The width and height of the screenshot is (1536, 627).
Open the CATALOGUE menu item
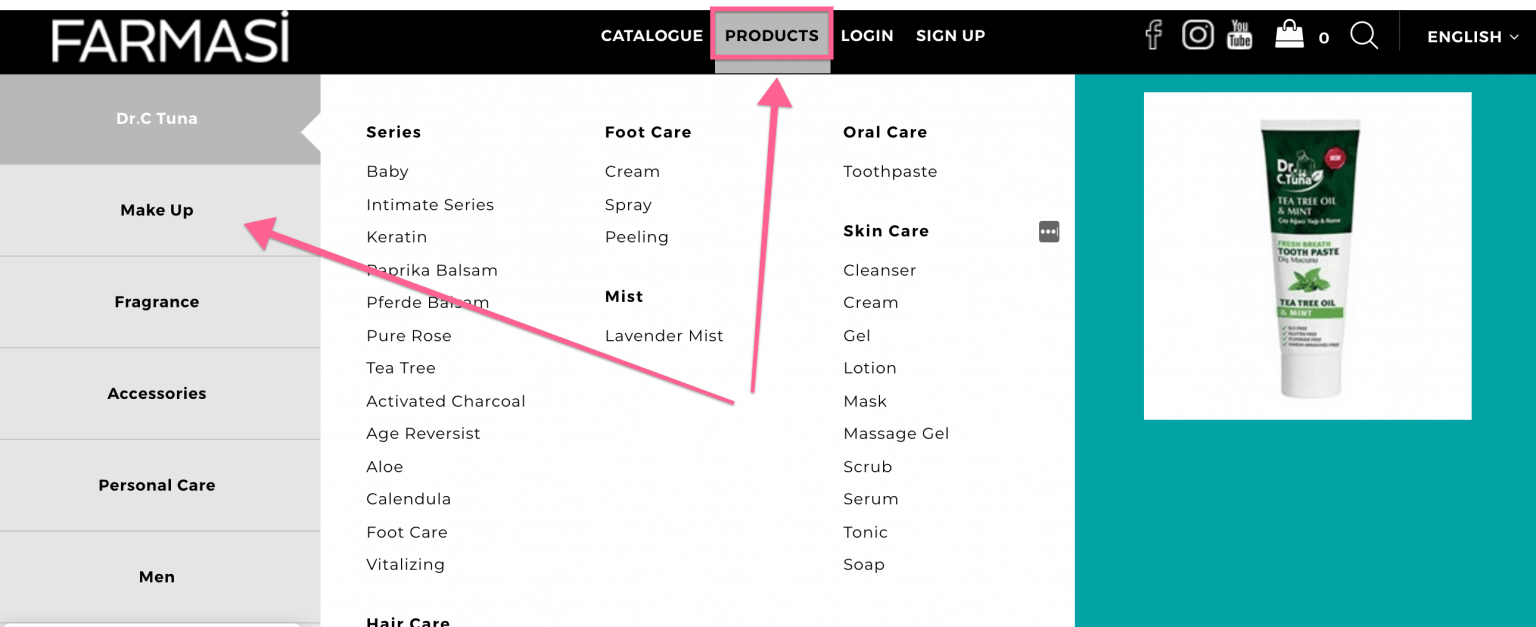click(x=651, y=35)
